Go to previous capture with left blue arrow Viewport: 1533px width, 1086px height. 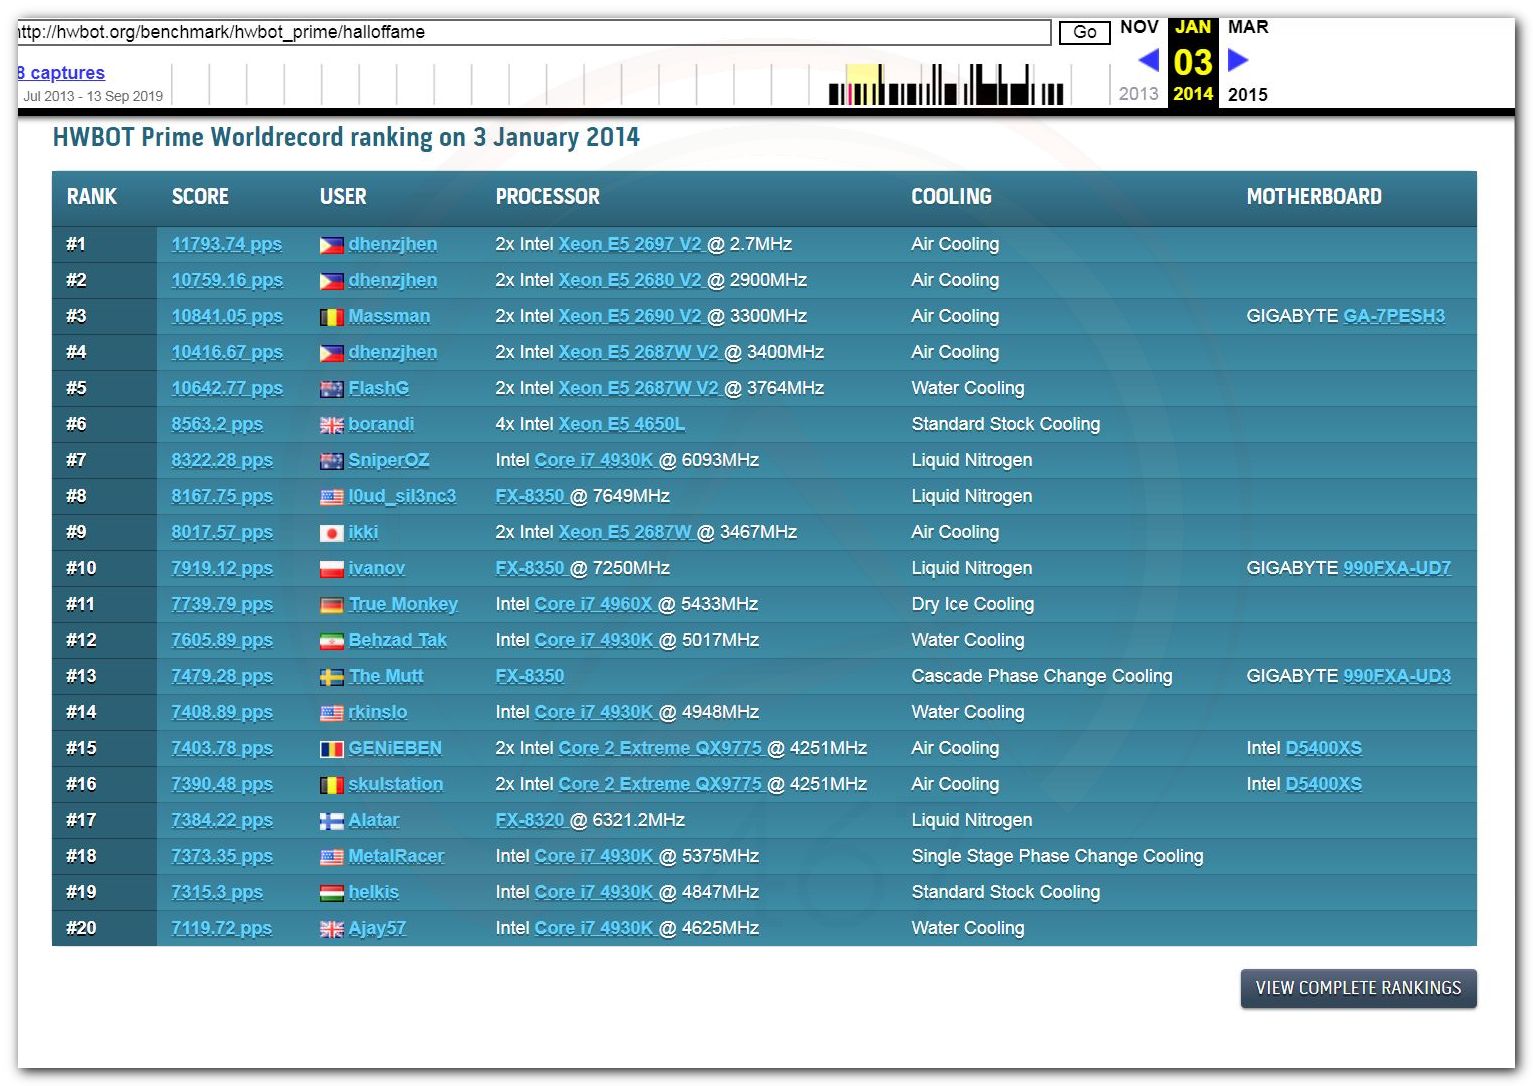(1149, 60)
